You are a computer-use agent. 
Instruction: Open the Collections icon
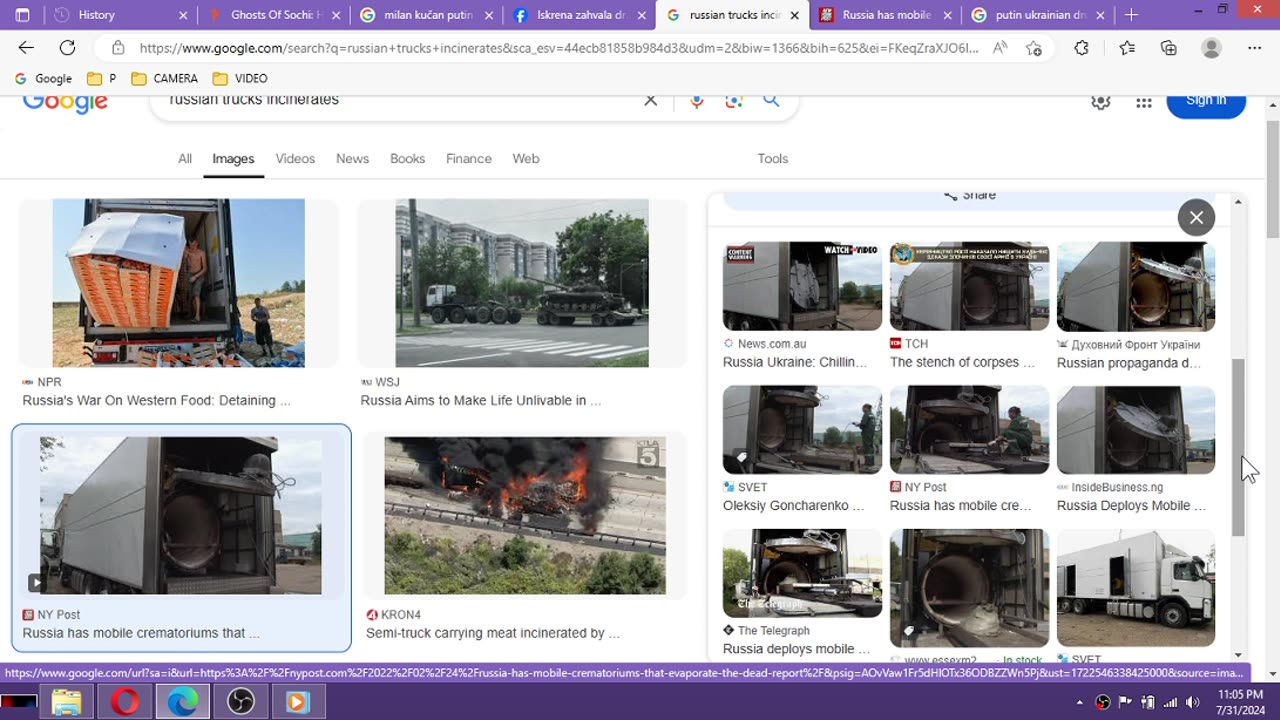[1169, 48]
